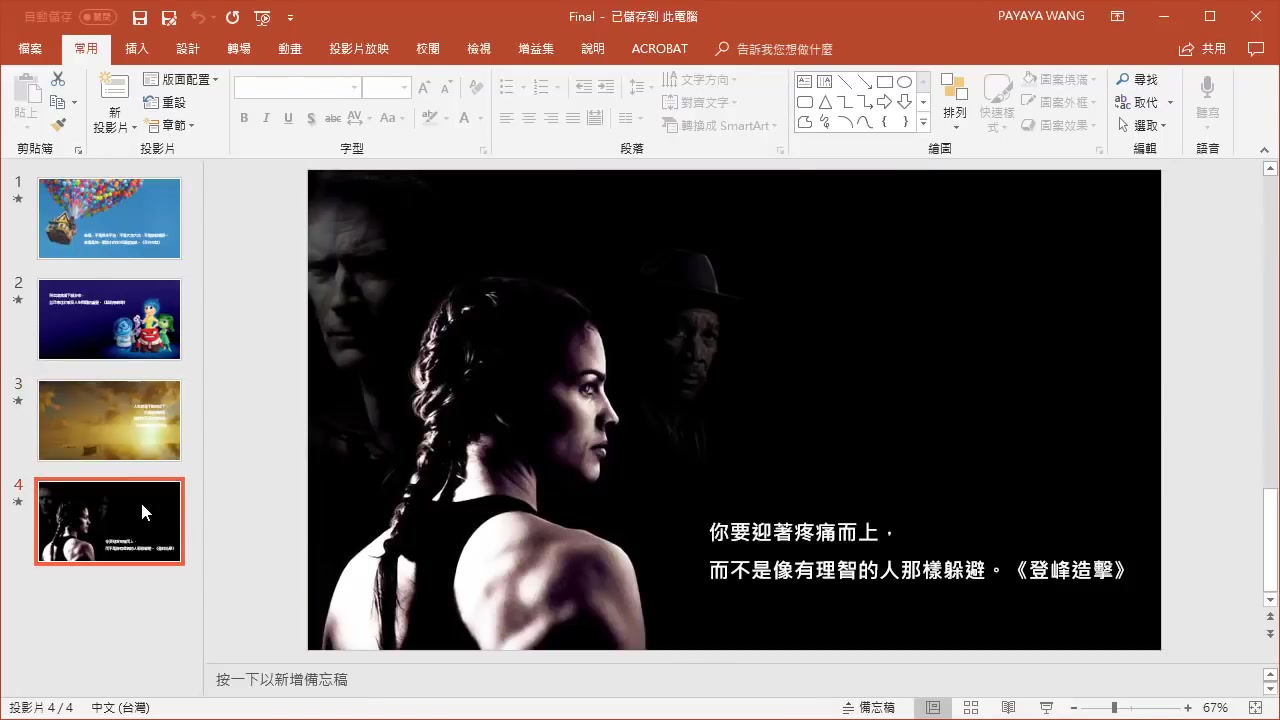Open the font name combo box
The height and width of the screenshot is (720, 1280).
297,88
